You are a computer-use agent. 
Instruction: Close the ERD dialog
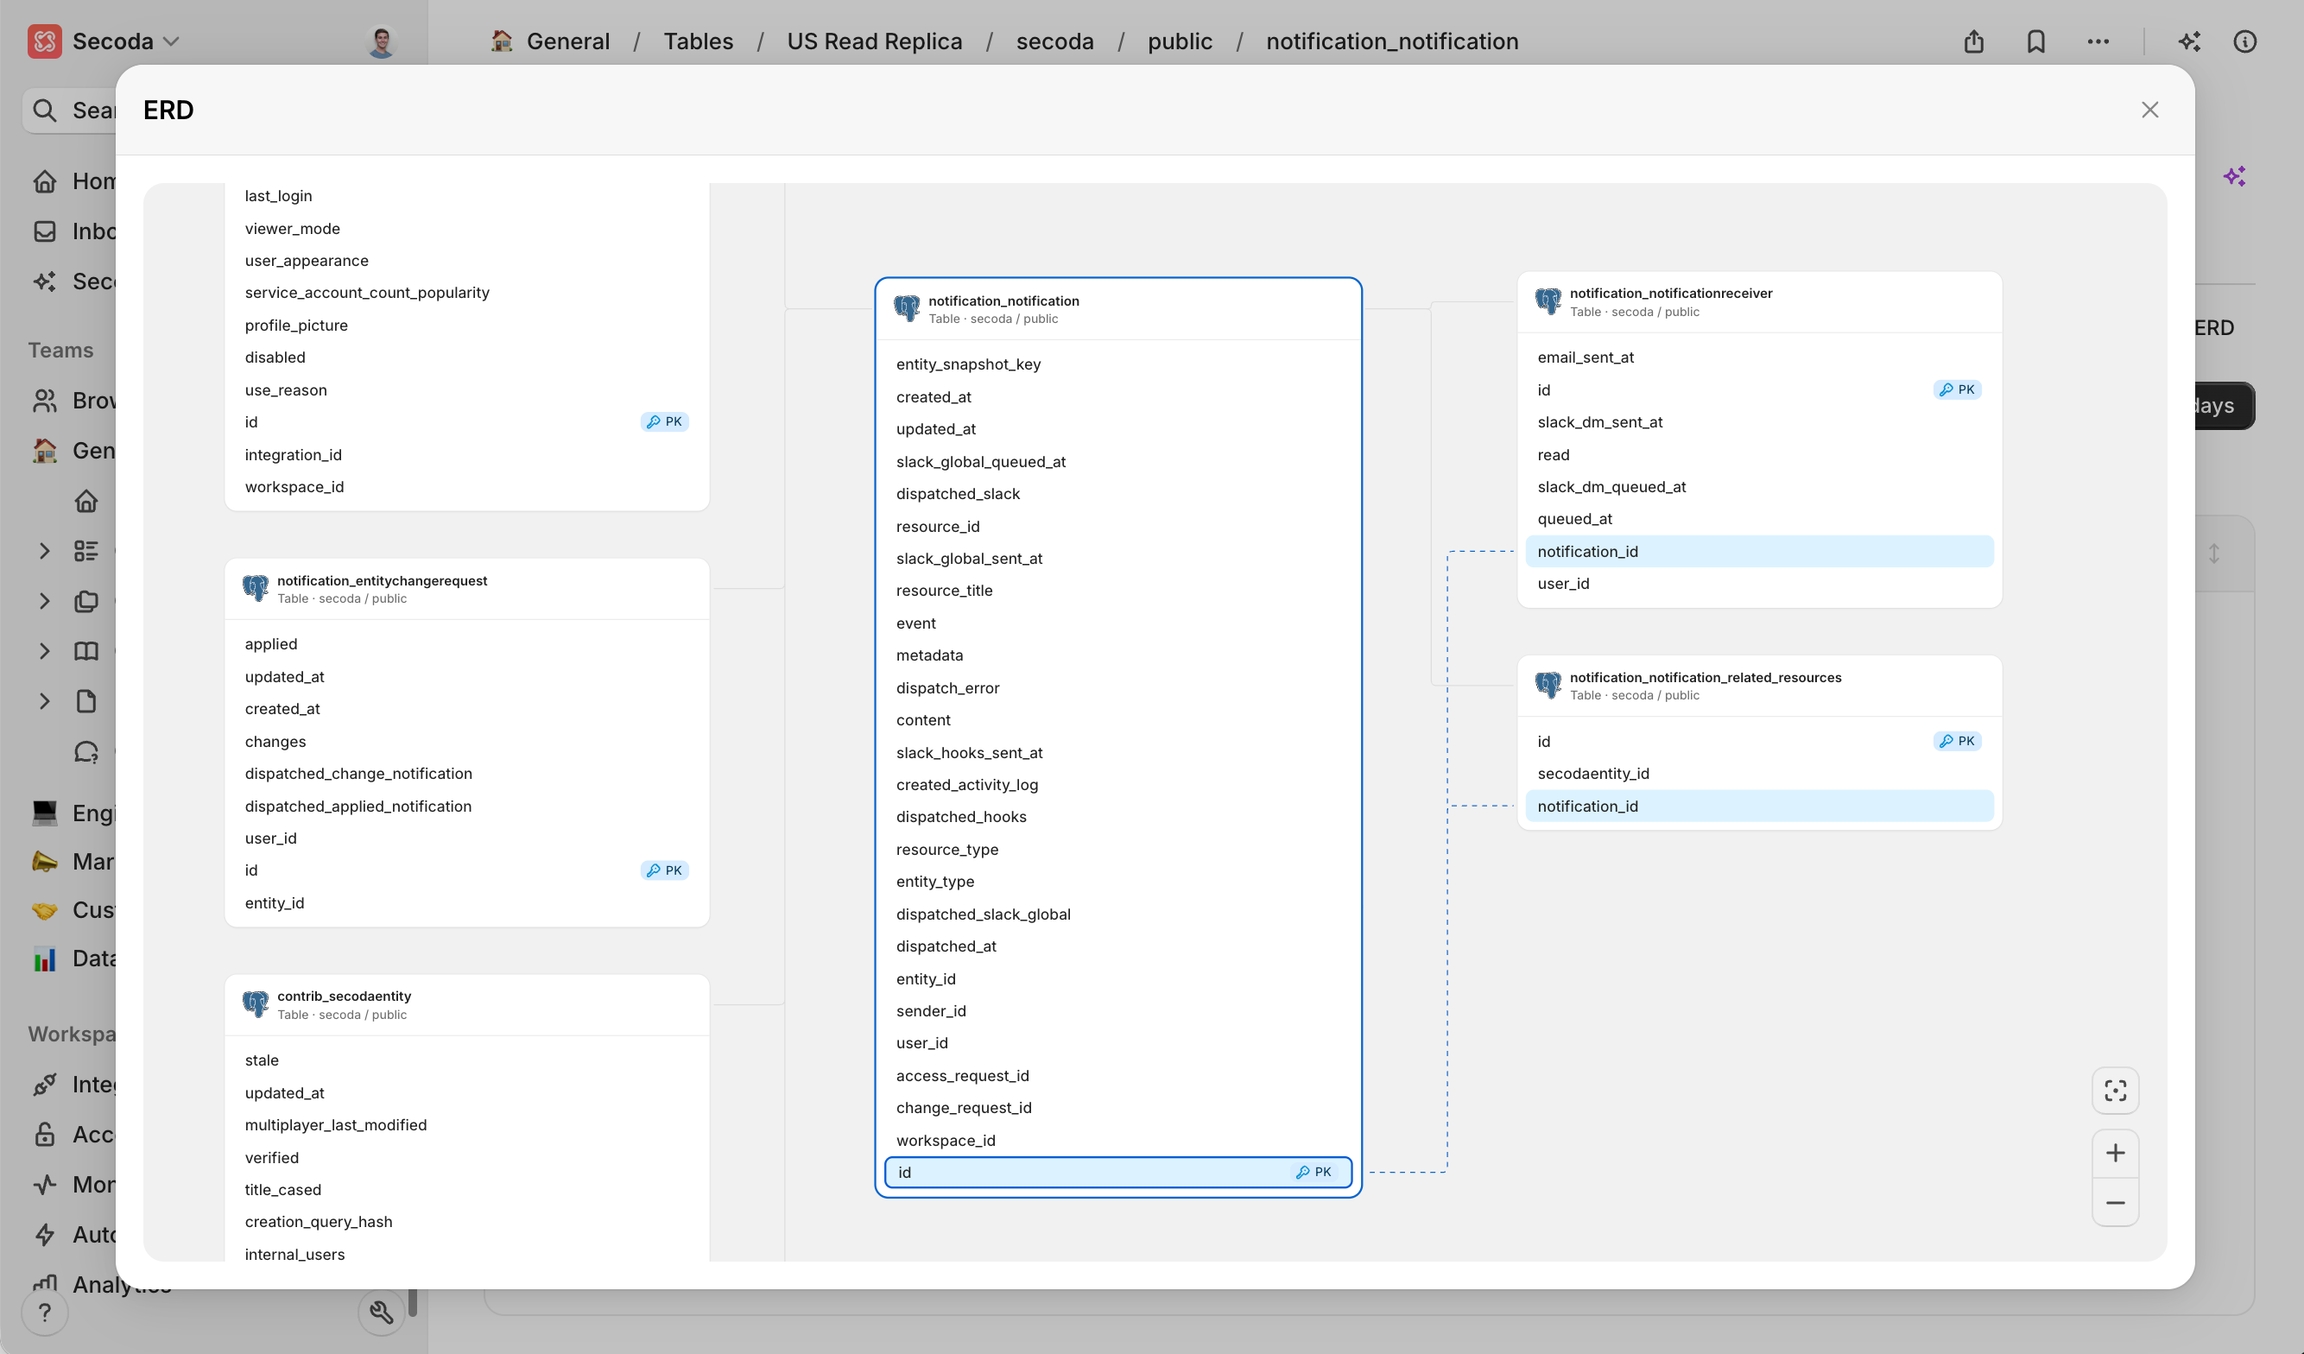click(x=2149, y=110)
